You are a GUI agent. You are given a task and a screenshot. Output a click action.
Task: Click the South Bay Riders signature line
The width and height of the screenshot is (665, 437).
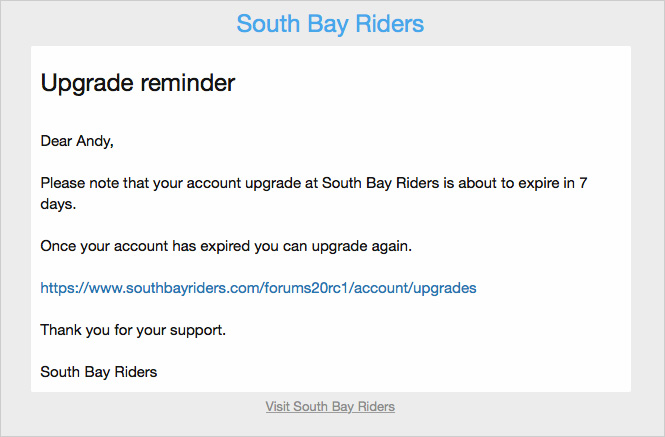coord(98,372)
